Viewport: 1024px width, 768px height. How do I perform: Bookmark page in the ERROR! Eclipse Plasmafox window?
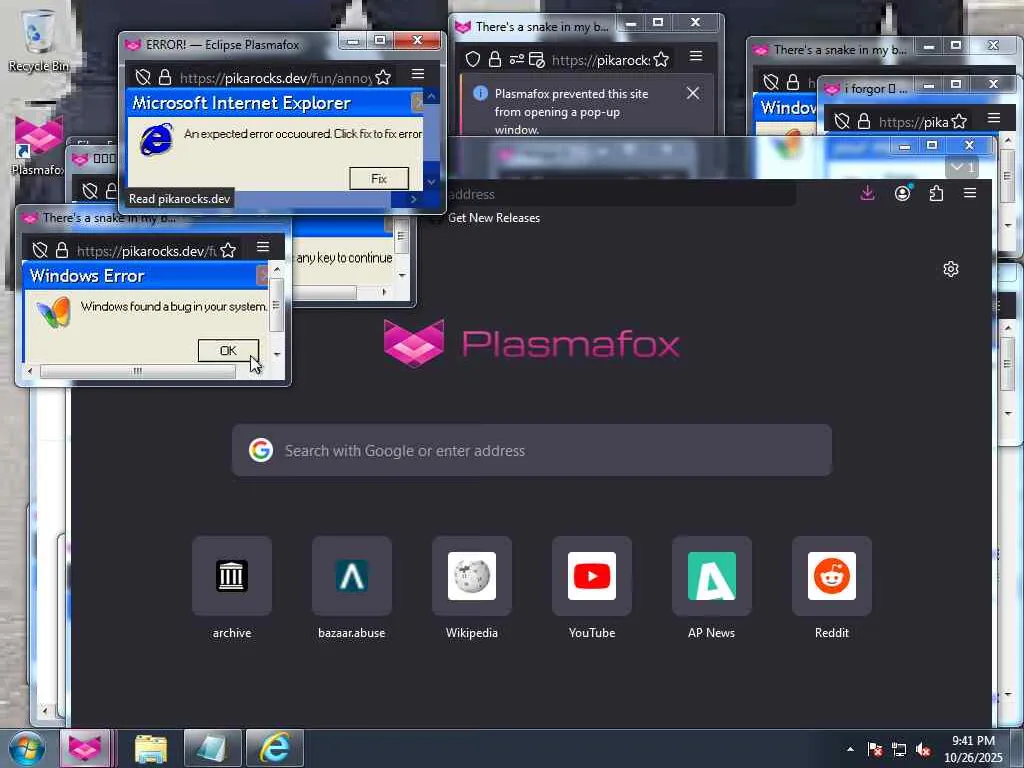pyautogui.click(x=383, y=78)
